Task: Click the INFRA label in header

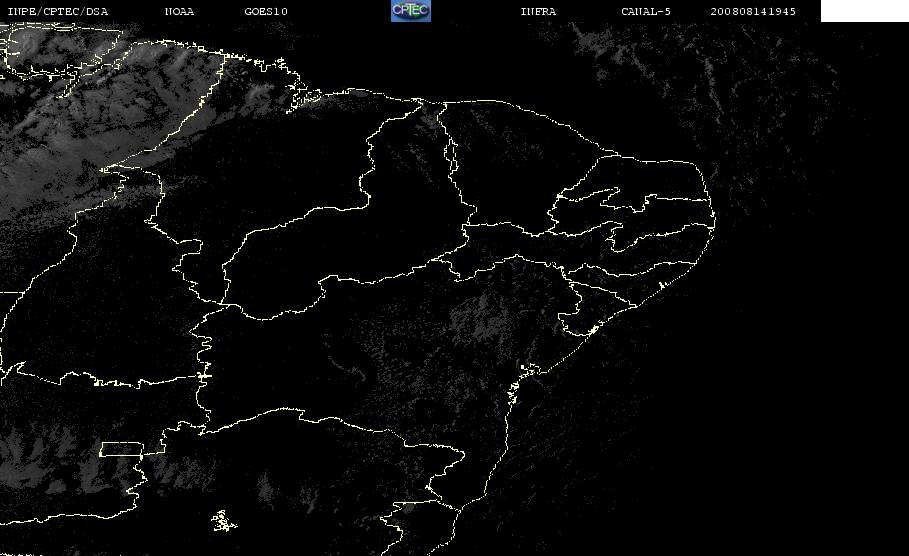Action: (x=538, y=12)
